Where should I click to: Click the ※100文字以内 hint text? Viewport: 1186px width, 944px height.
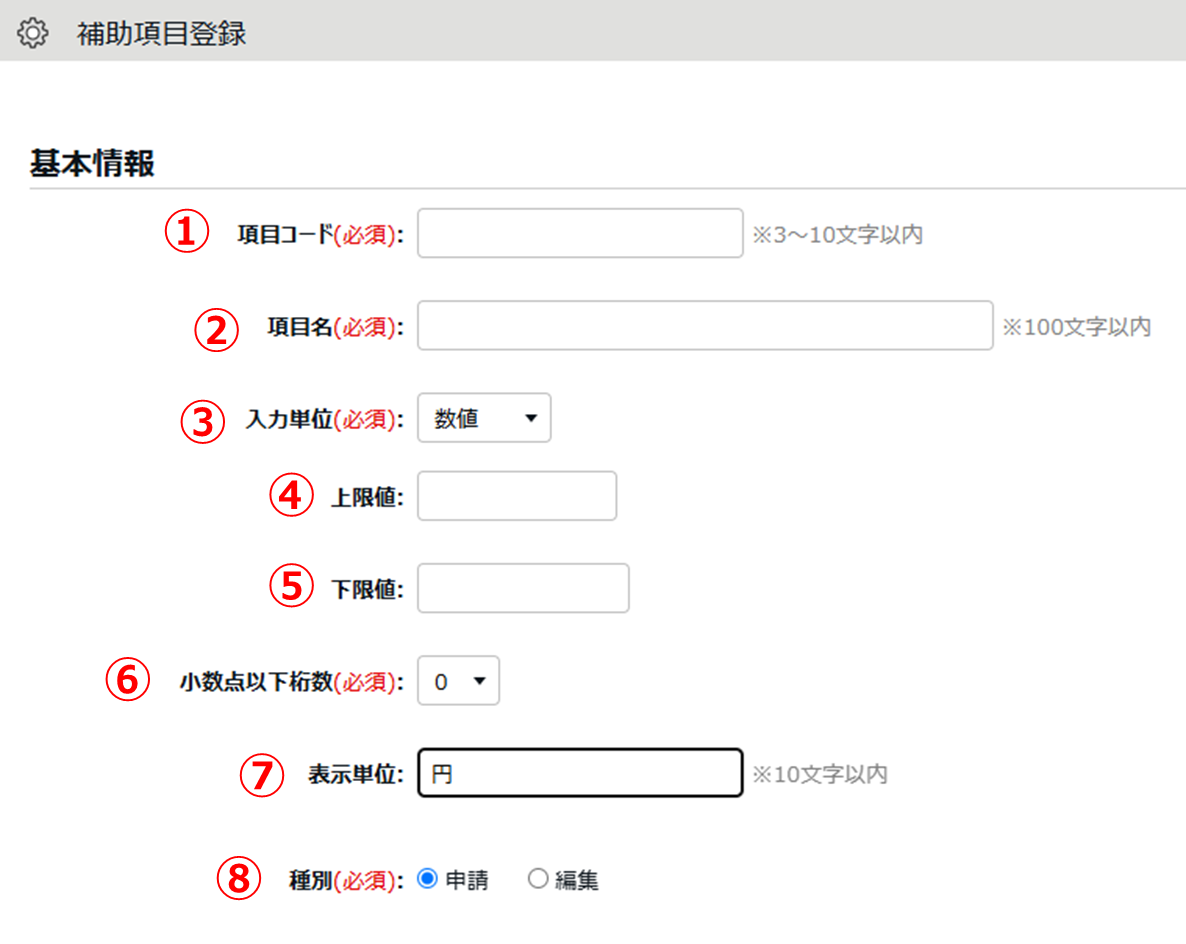[1077, 327]
